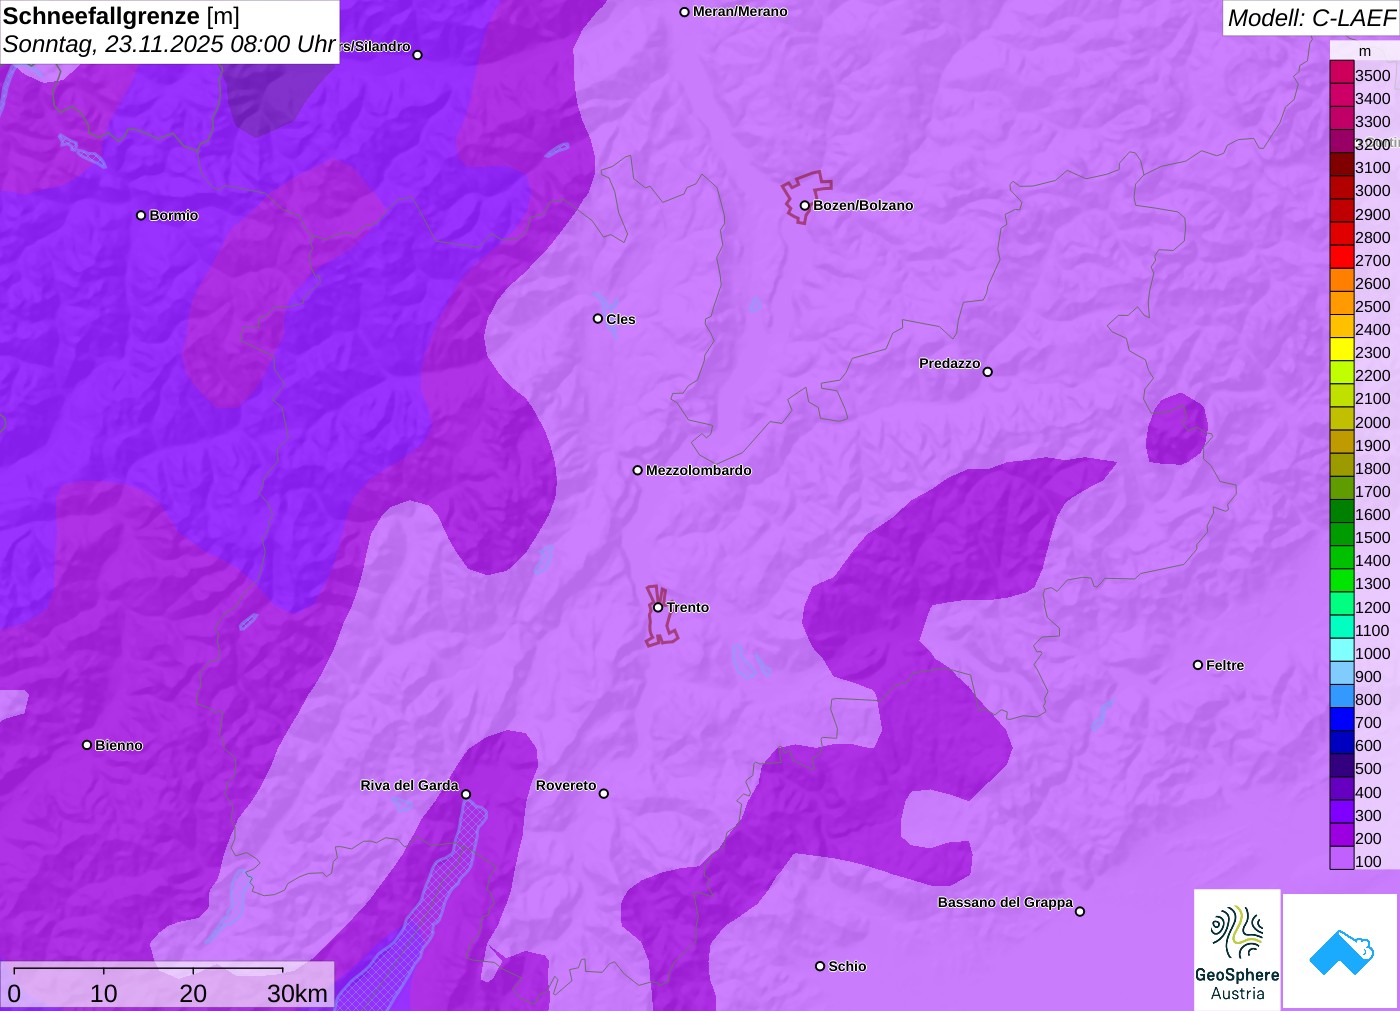Viewport: 1400px width, 1011px height.
Task: Click the "20" scale bar label
Action: pos(193,993)
